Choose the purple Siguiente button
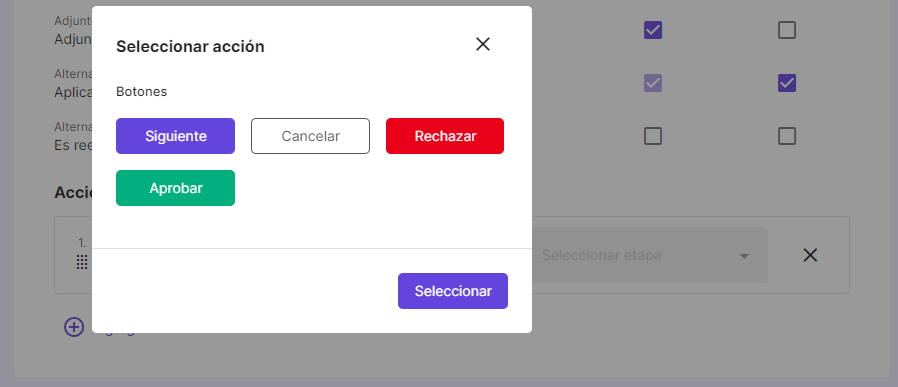 coord(175,136)
